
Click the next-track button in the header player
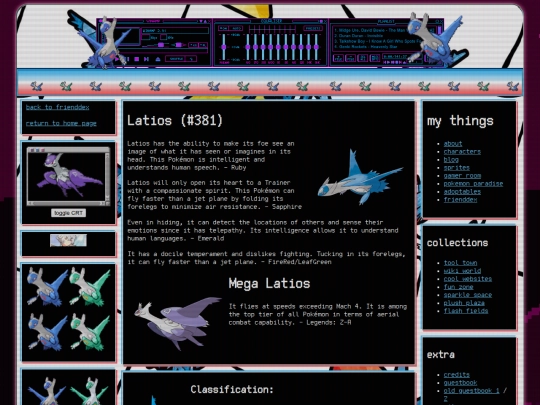146,59
